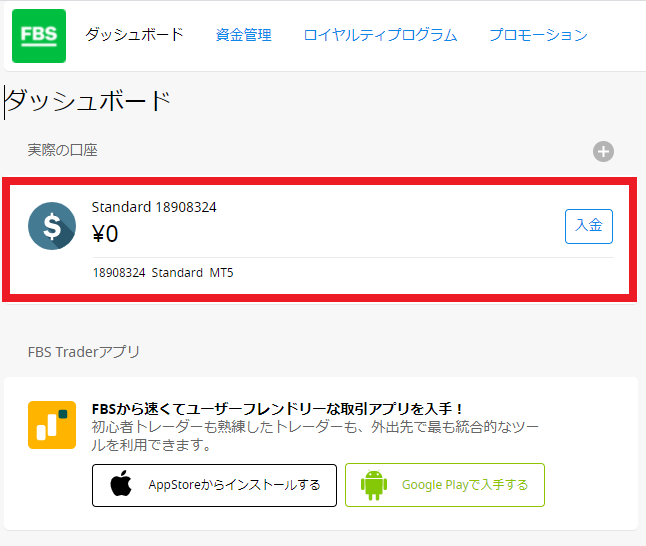This screenshot has width=646, height=546.
Task: Select the Standard 18908324 account title
Action: 154,207
